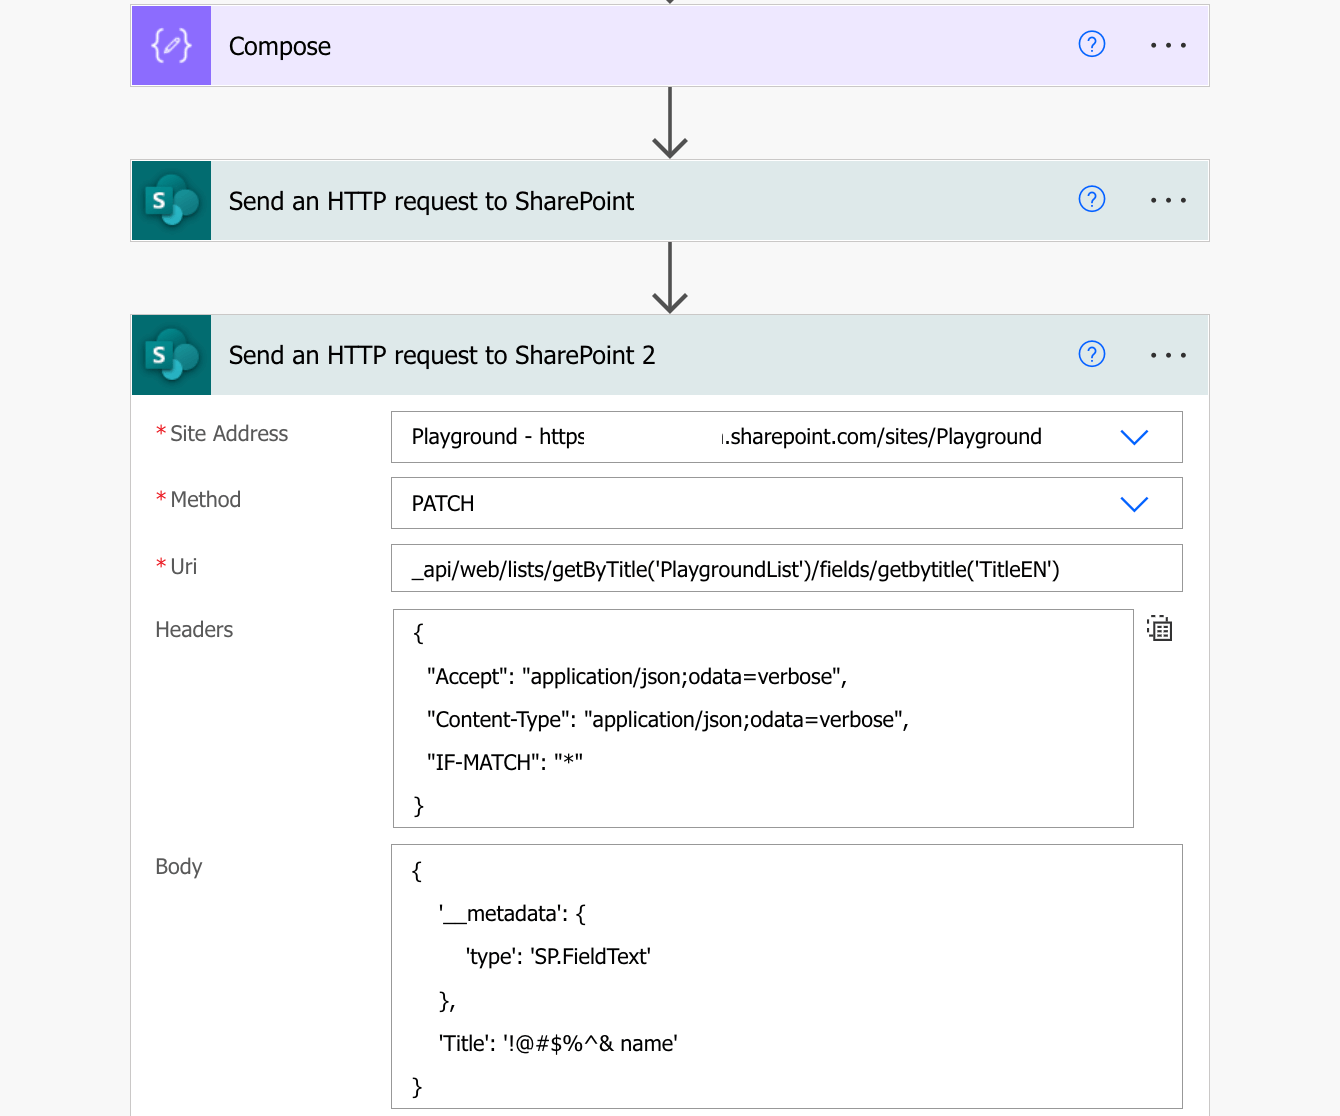Click the help icon on HTTP request 2

pos(1091,355)
